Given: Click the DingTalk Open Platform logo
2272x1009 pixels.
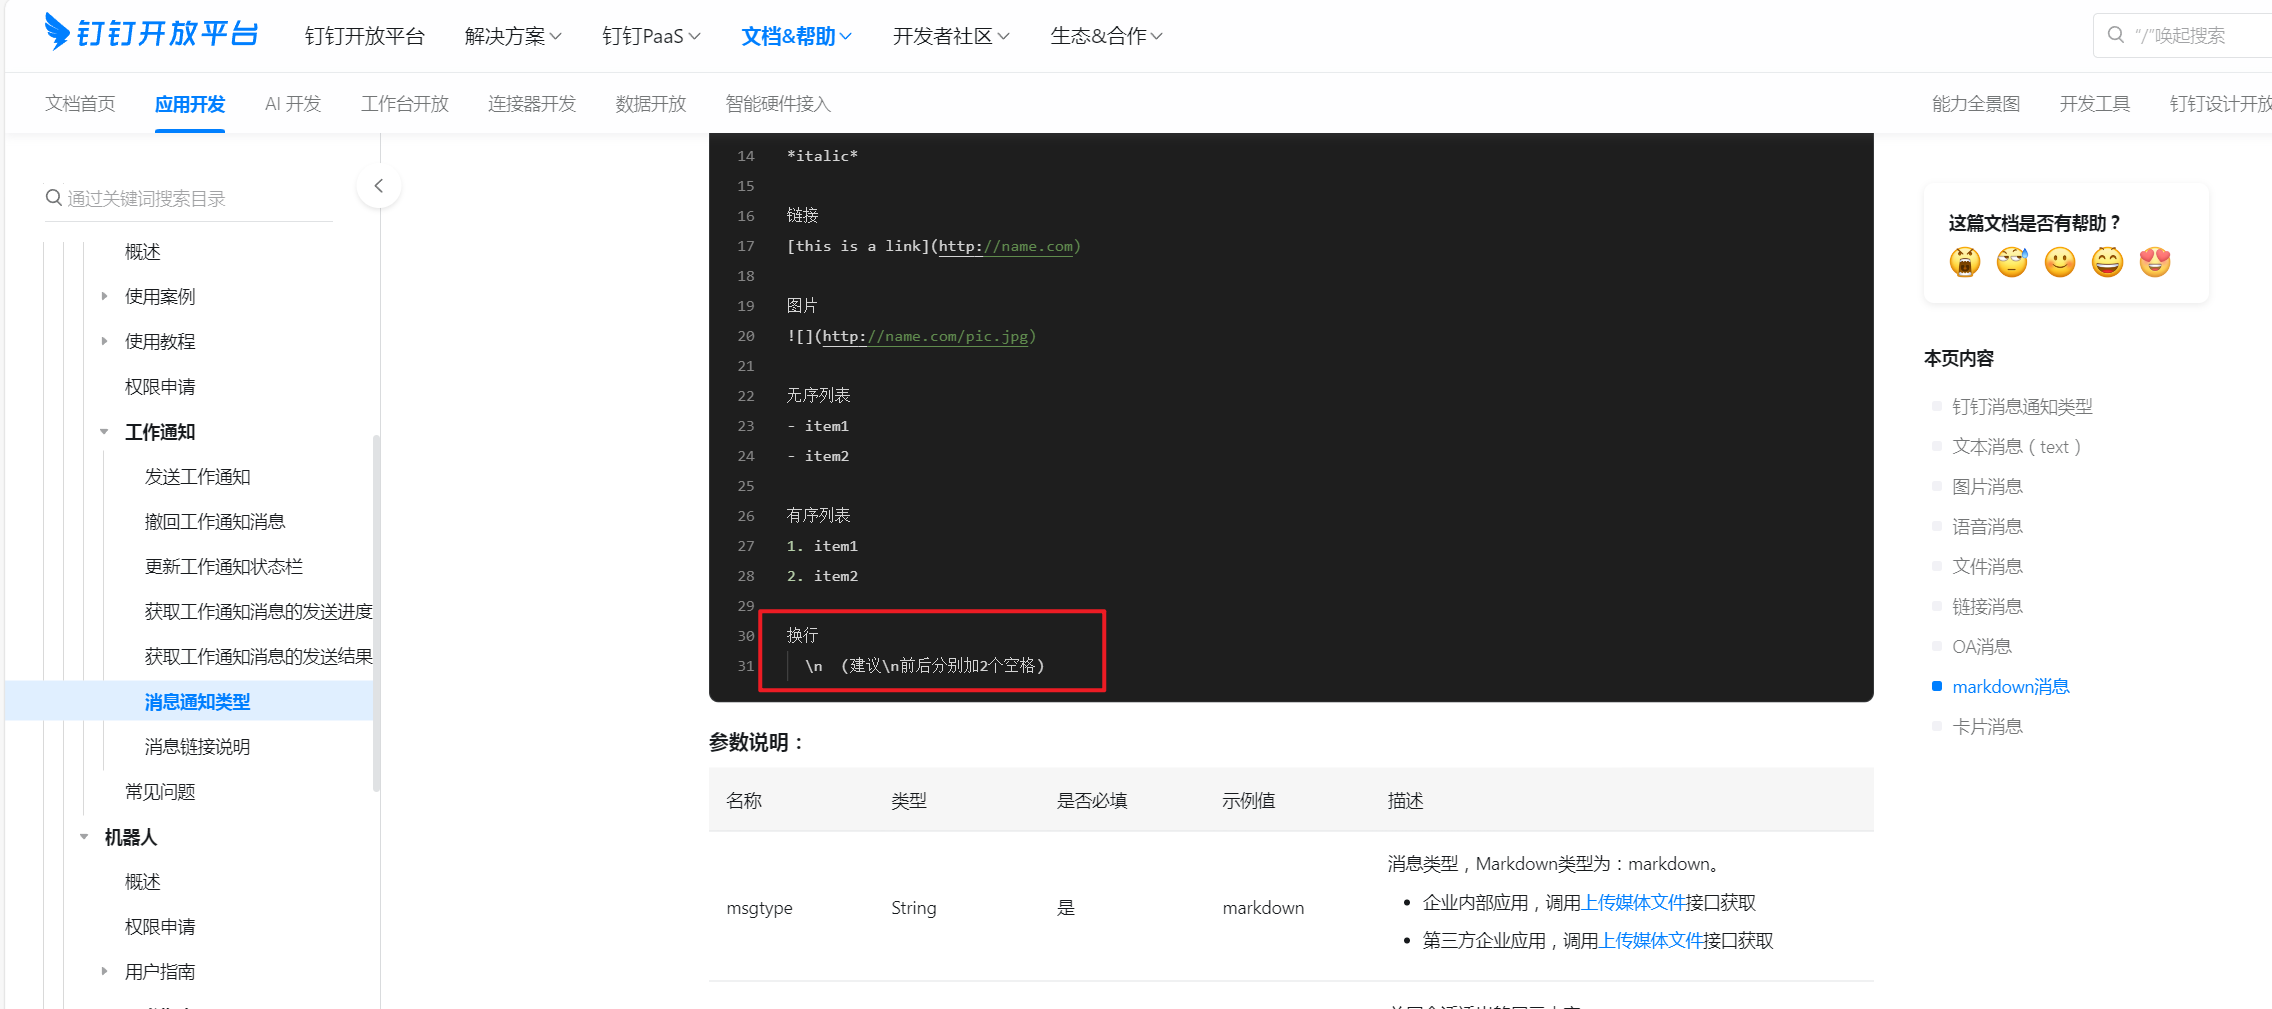Looking at the screenshot, I should point(152,33).
